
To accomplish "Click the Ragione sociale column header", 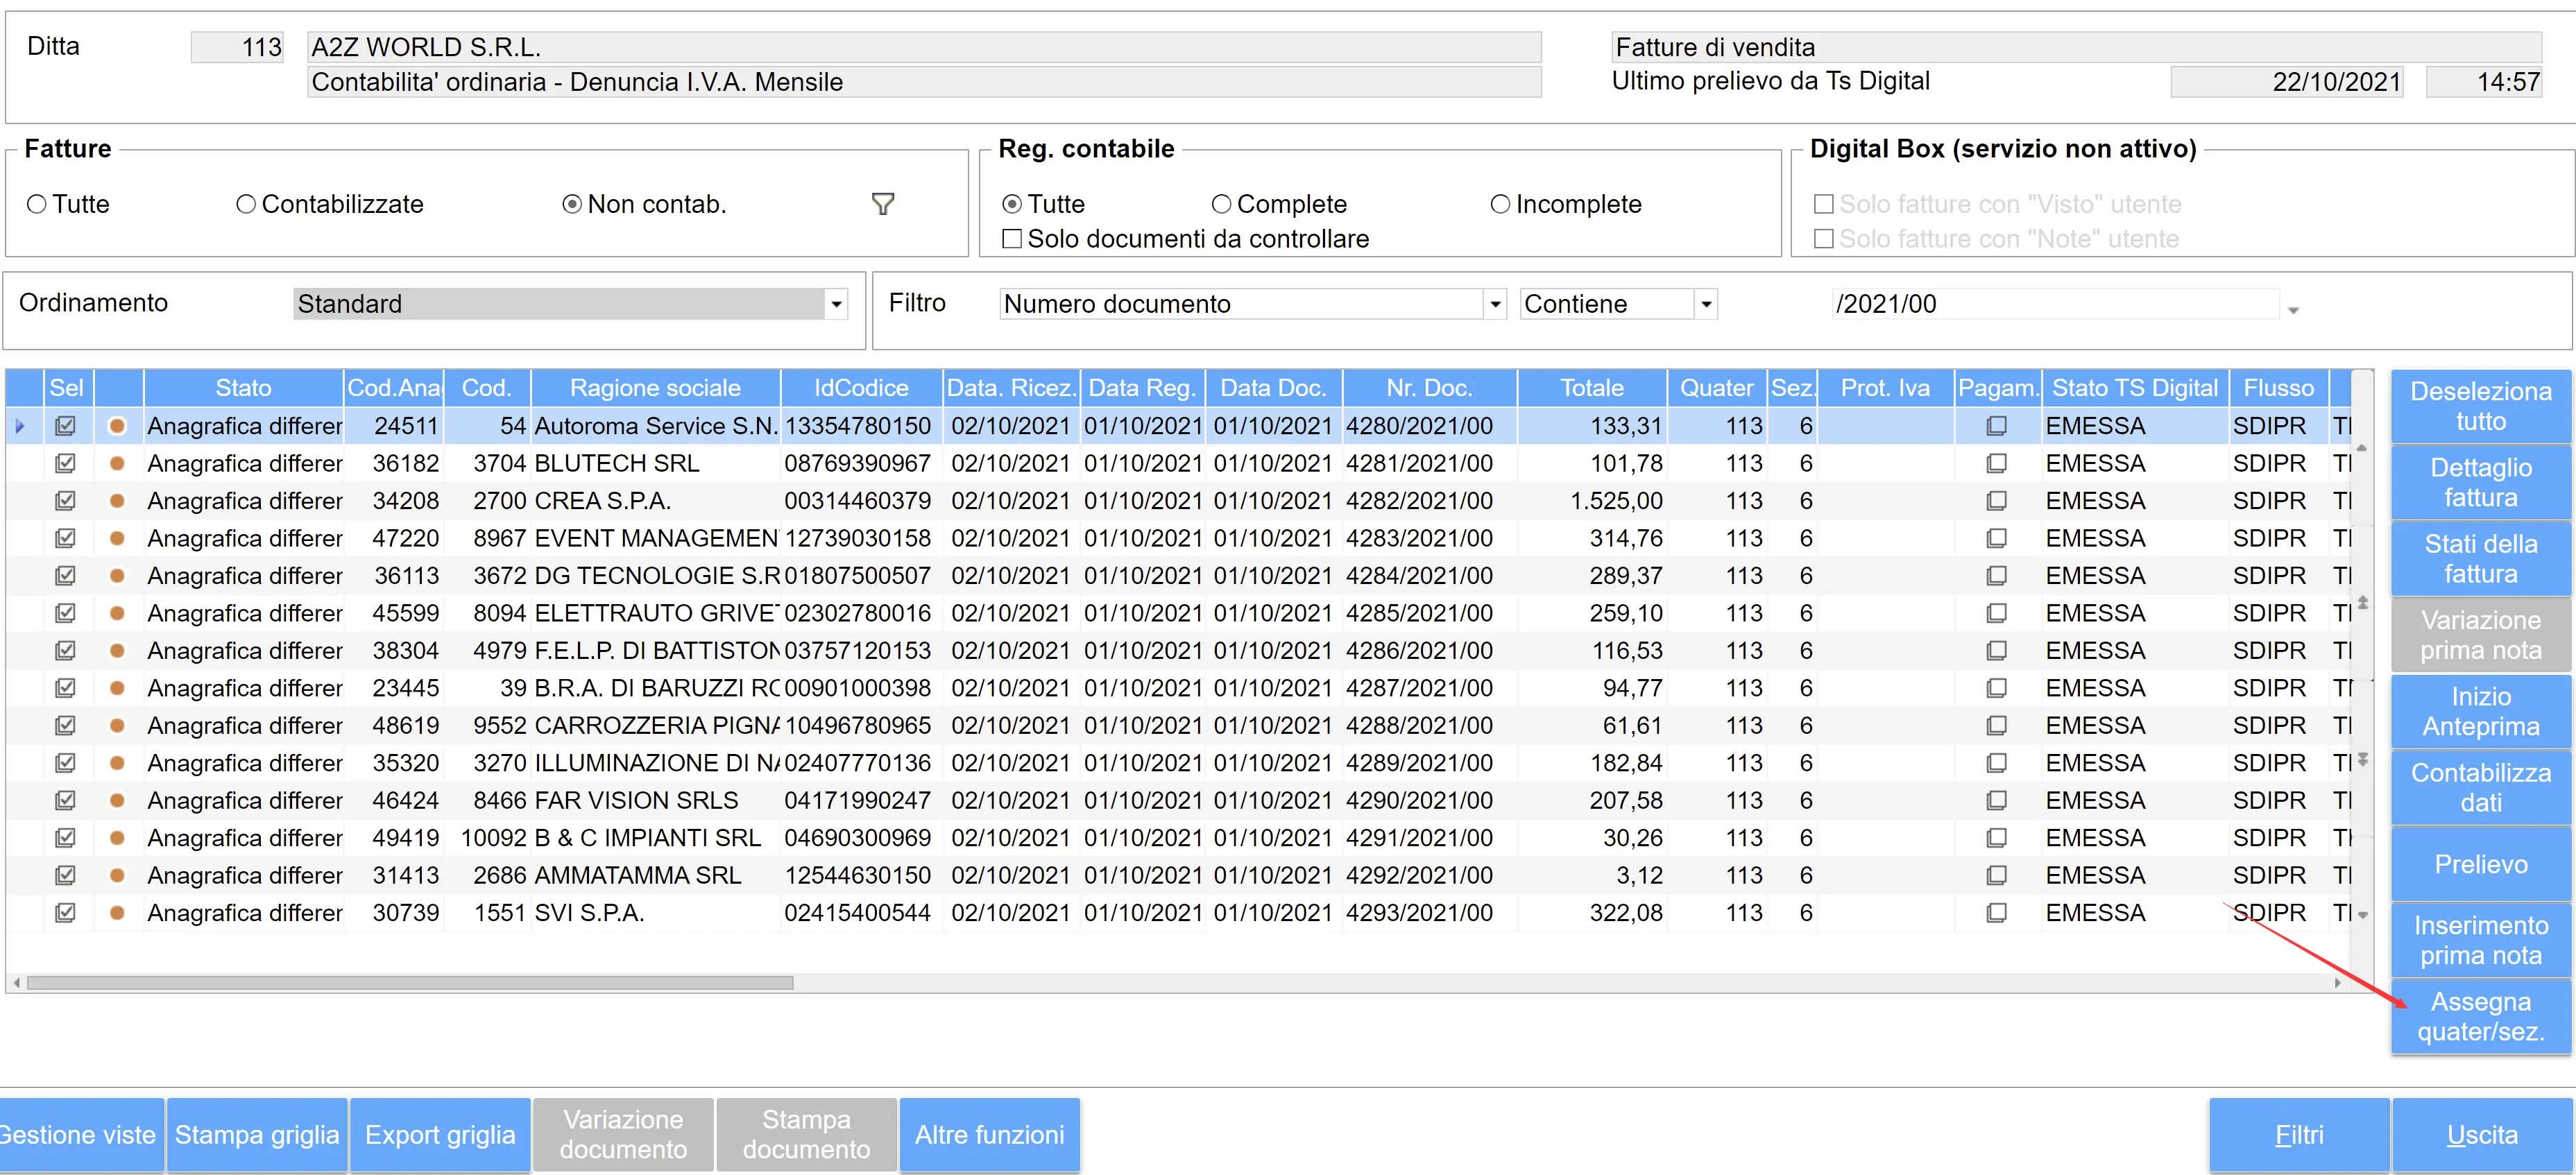I will click(655, 388).
